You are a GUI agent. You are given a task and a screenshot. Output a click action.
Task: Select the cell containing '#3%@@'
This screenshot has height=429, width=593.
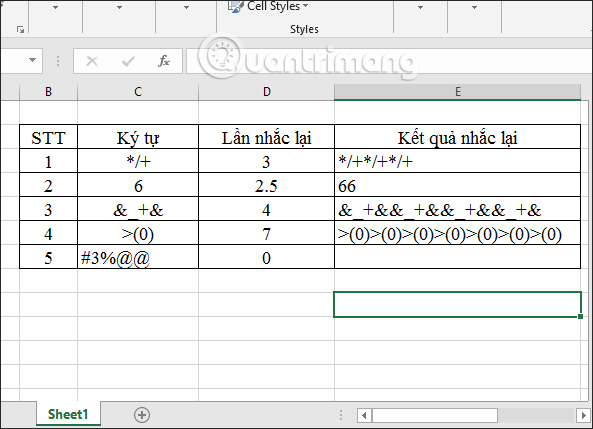pos(138,257)
